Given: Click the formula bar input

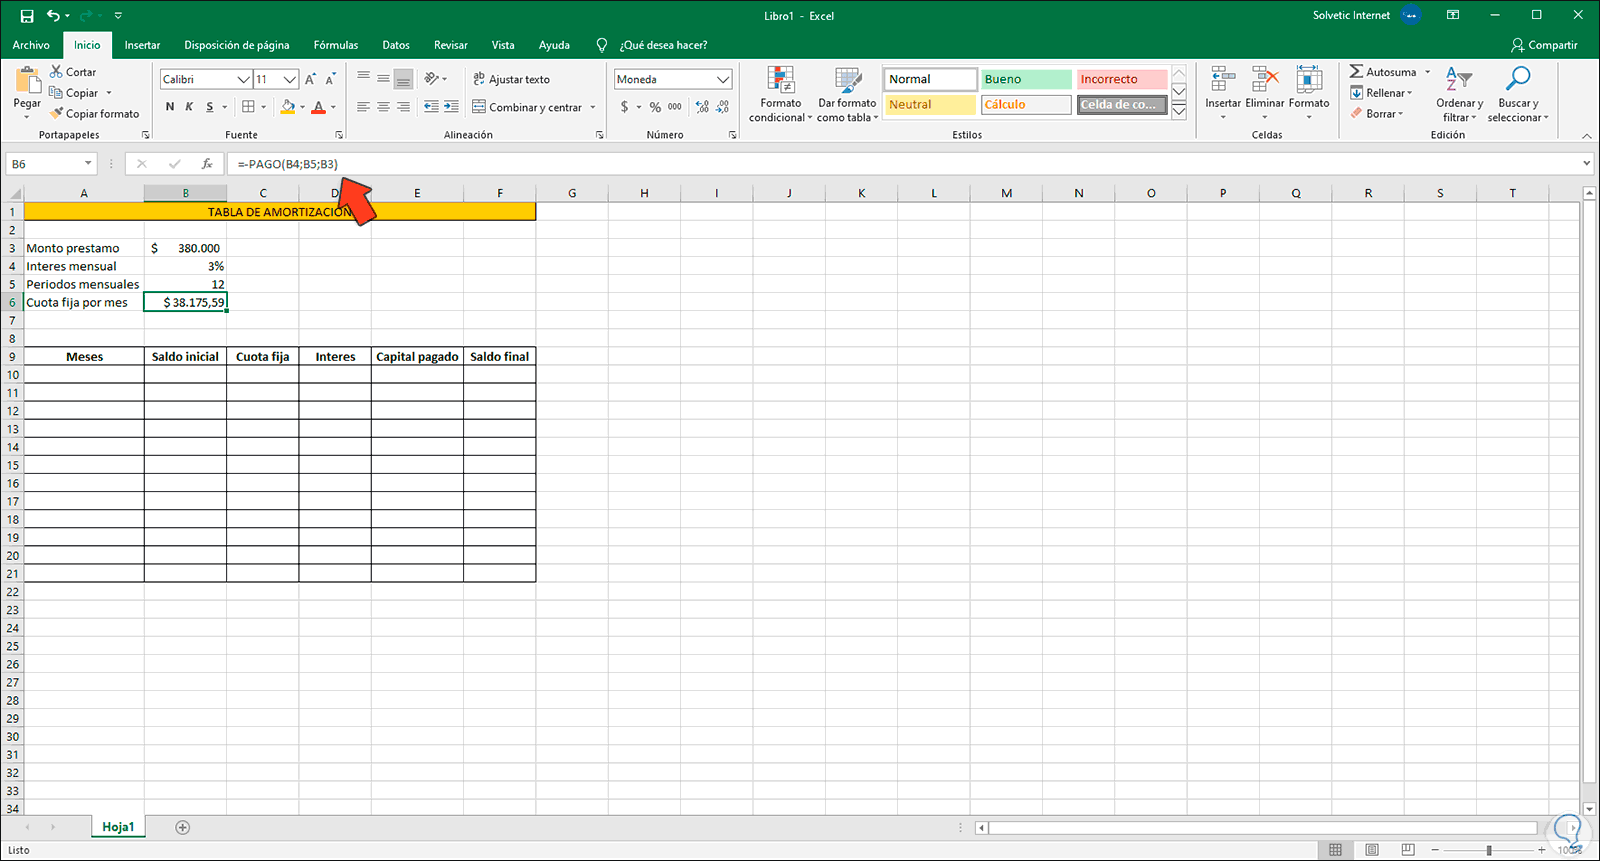Looking at the screenshot, I should tap(902, 164).
